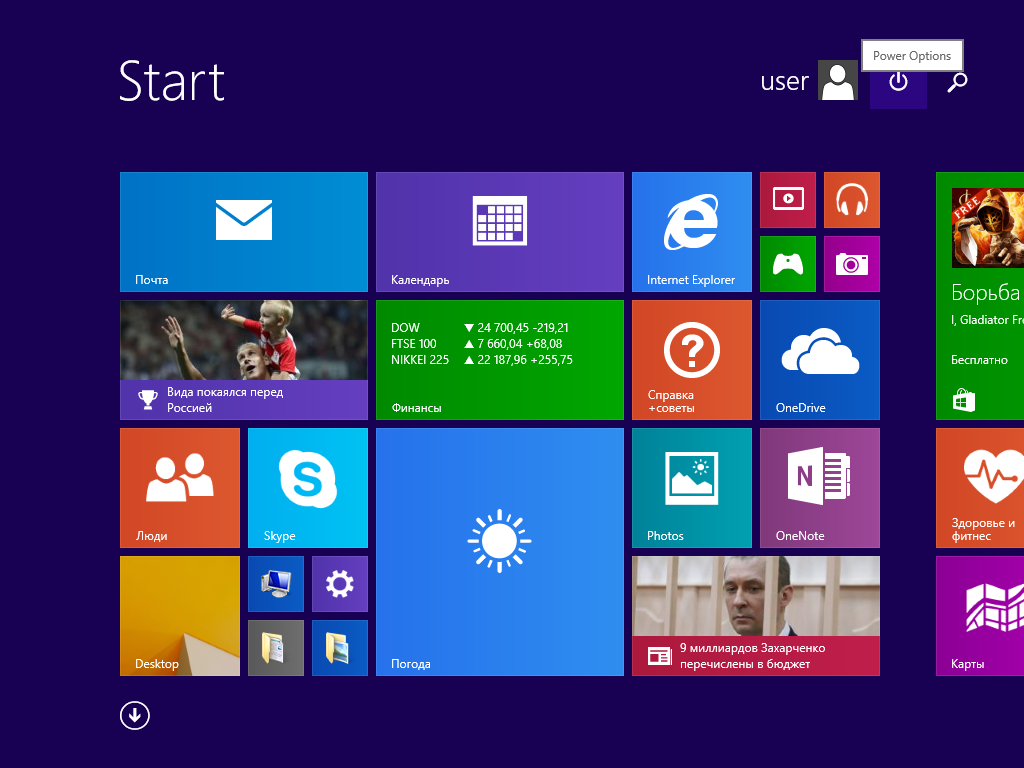
Task: Open the Карты maps tile
Action: 980,616
